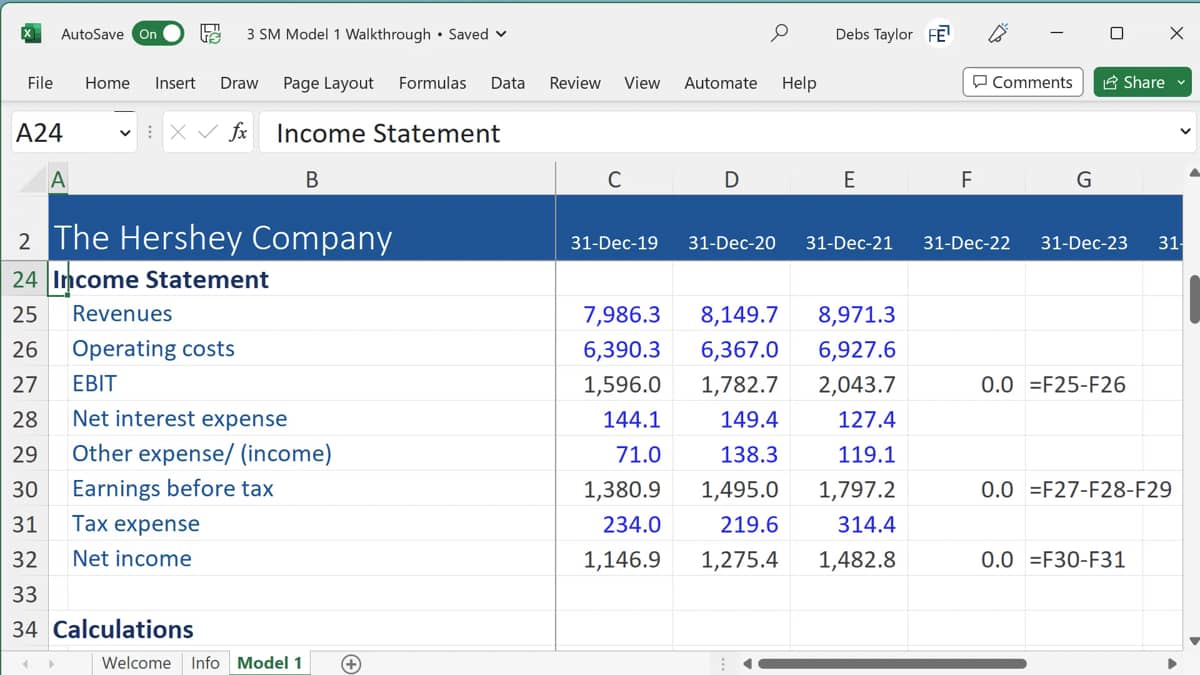Toggle the AutoSave switch off
This screenshot has height=675, width=1200.
click(158, 33)
